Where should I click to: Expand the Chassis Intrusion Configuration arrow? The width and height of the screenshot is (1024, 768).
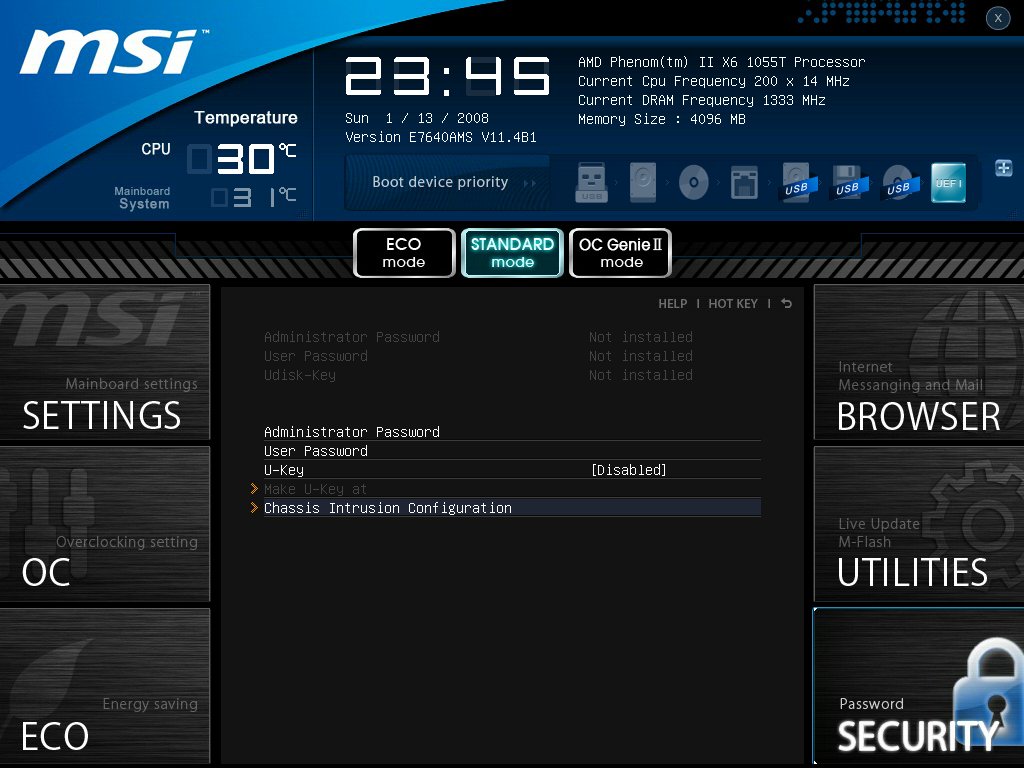tap(254, 507)
